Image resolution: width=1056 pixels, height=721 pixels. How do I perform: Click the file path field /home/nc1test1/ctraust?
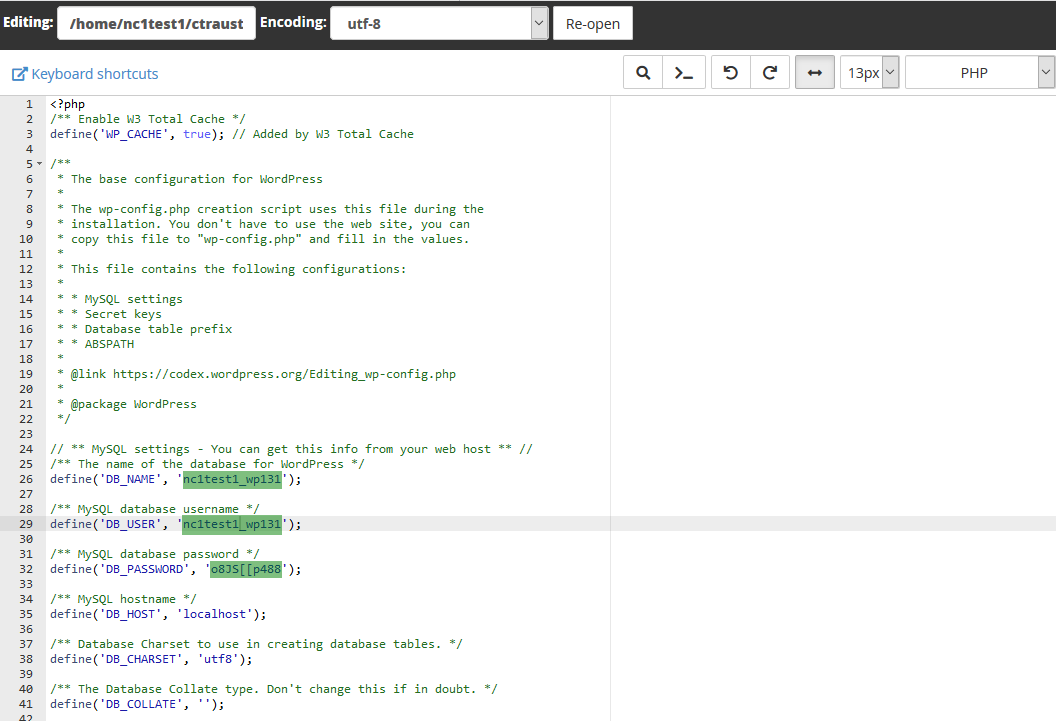(156, 24)
